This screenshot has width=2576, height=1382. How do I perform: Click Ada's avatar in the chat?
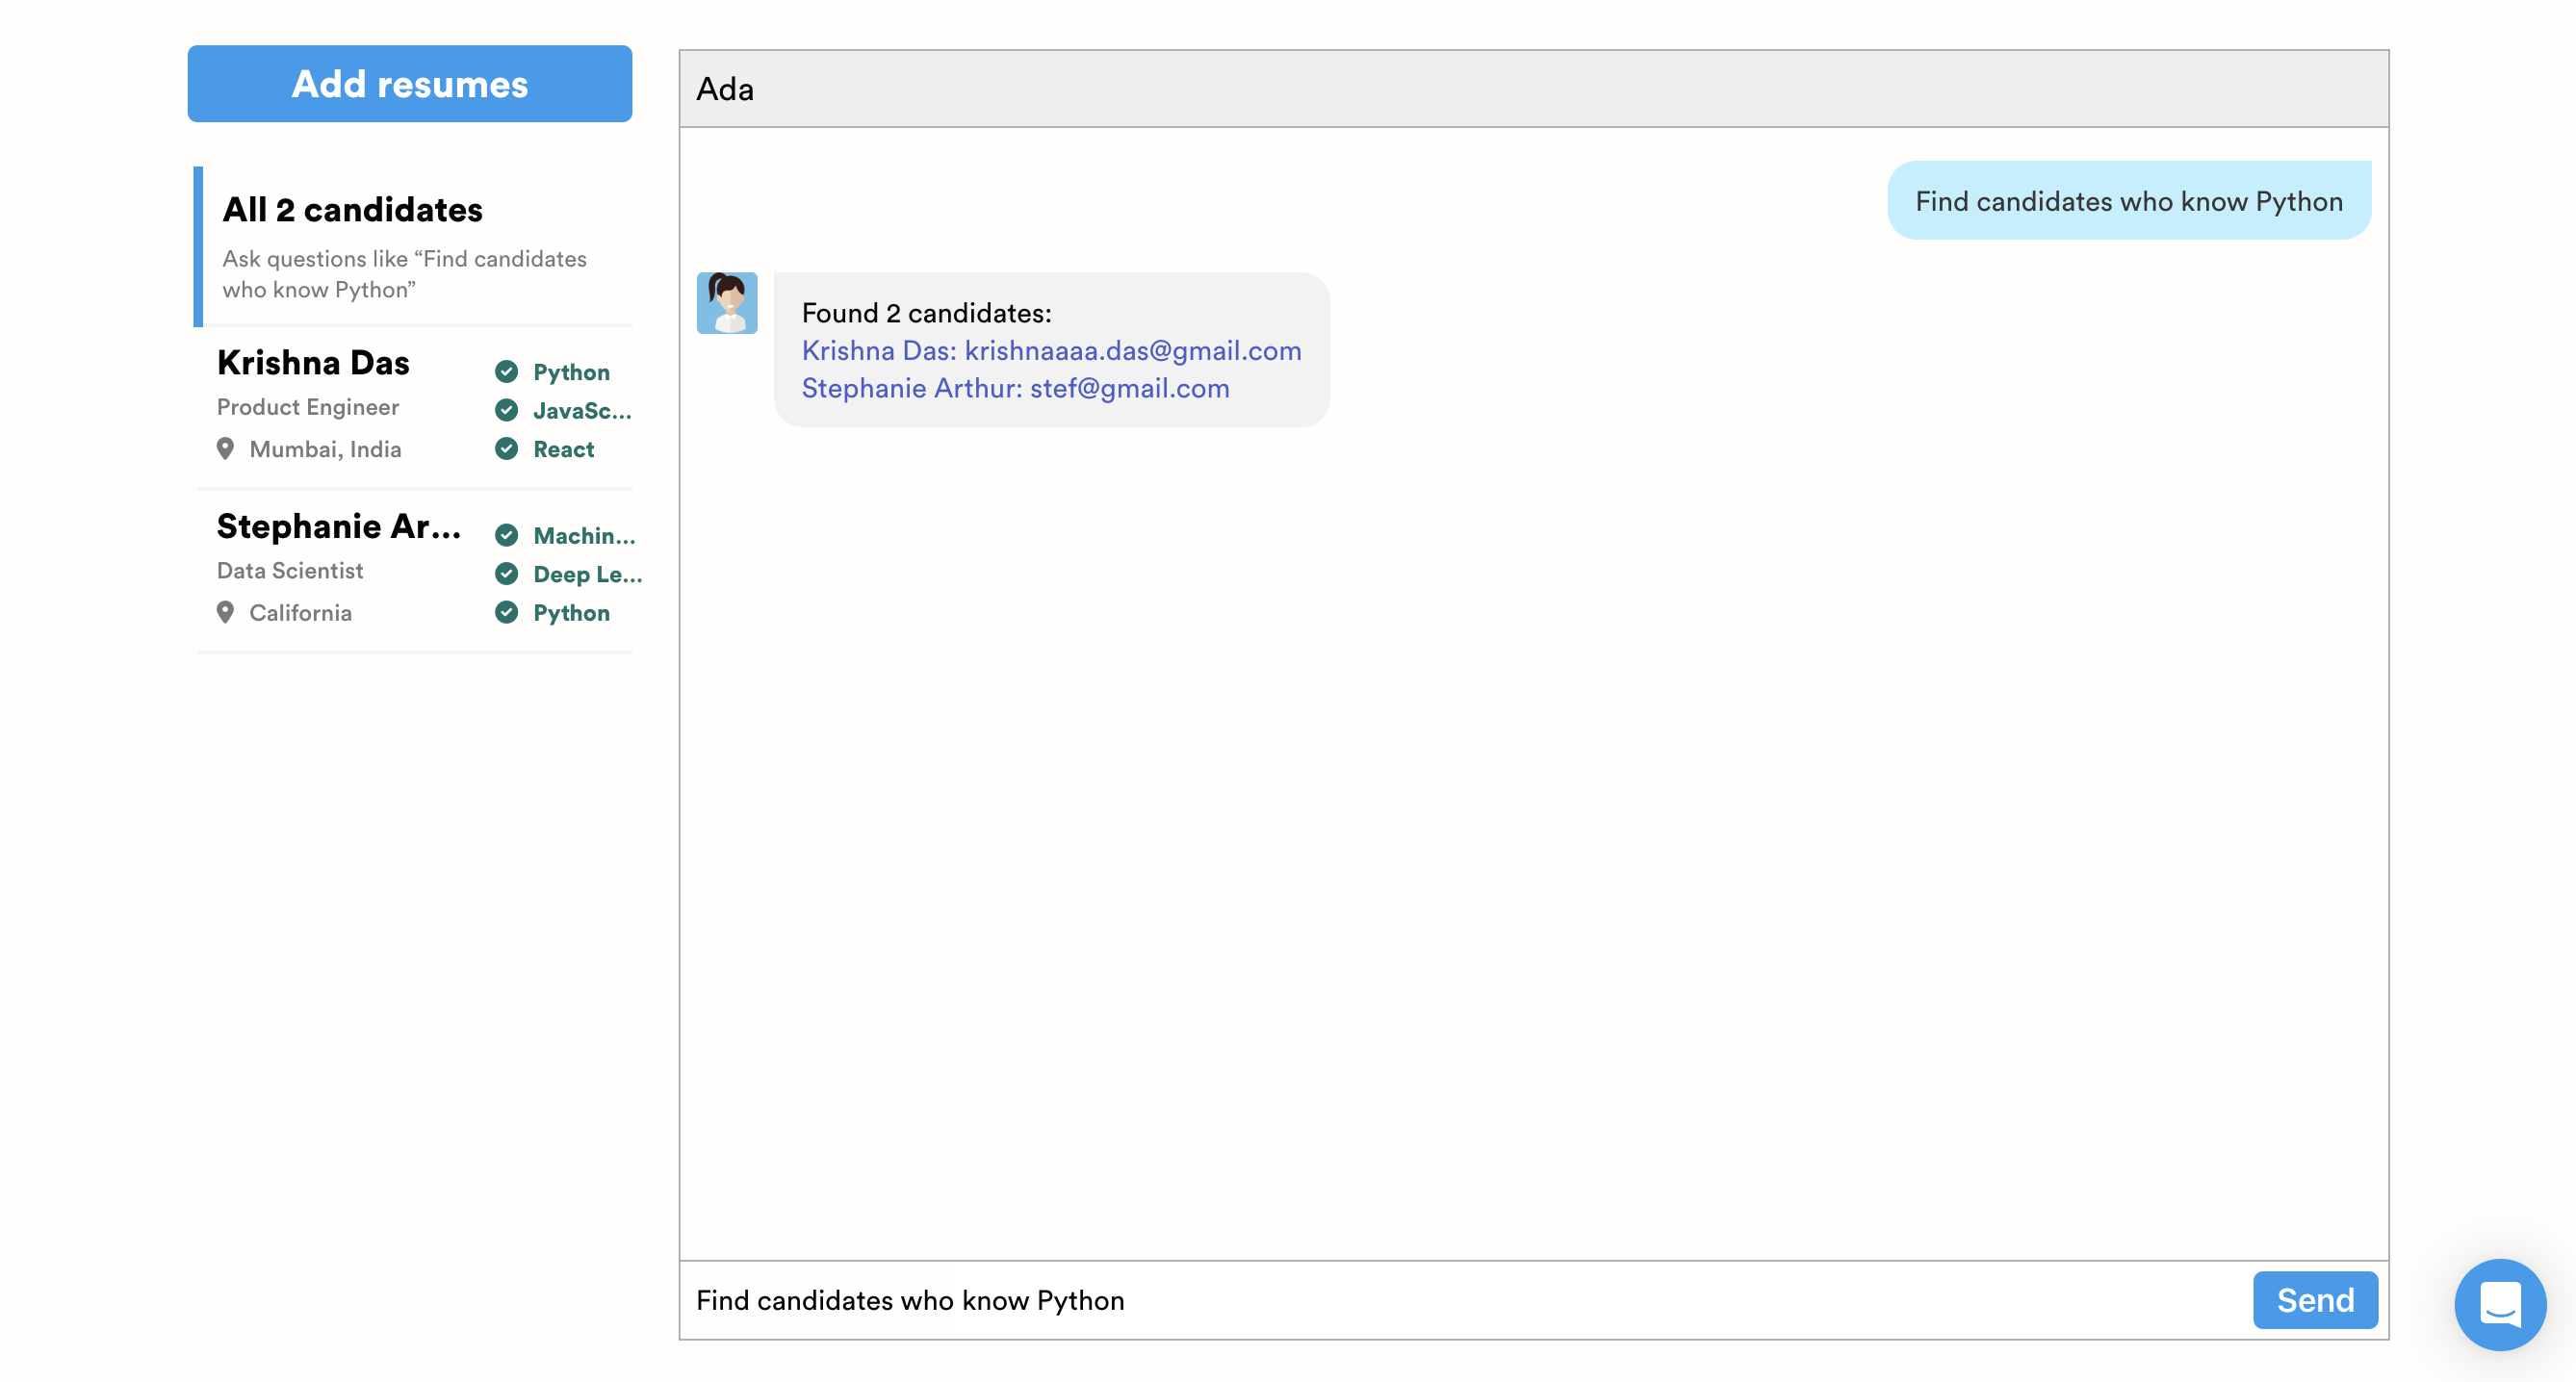[727, 303]
